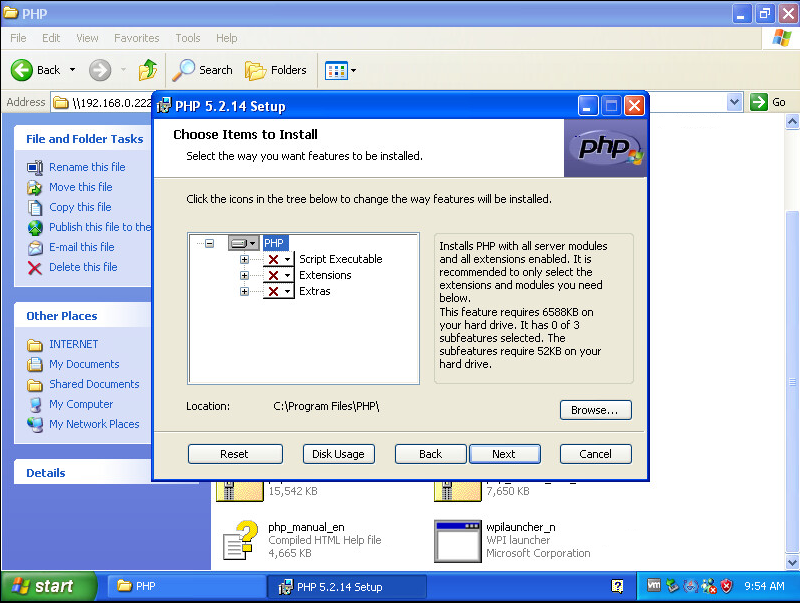Screen dimensions: 800x603
Task: Click the Publish this file globe icon
Action: (x=35, y=227)
